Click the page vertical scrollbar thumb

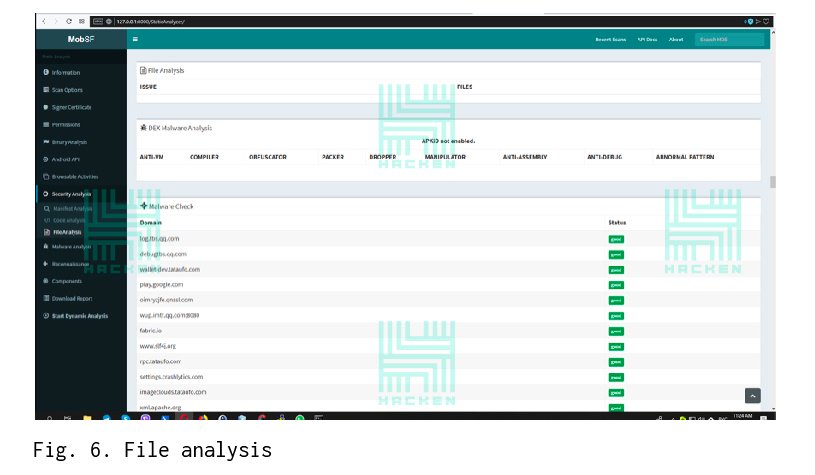[x=773, y=182]
